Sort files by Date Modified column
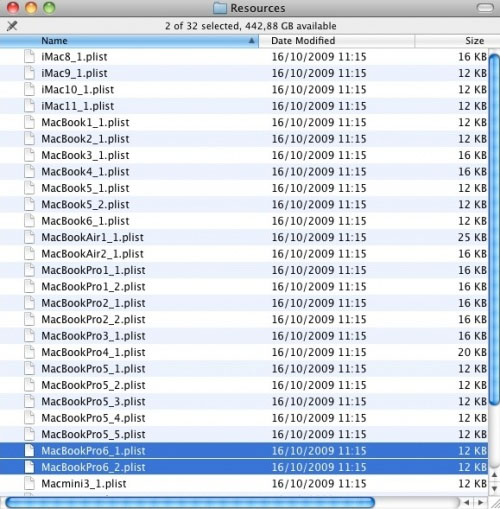The width and height of the screenshot is (500, 509). 337,41
